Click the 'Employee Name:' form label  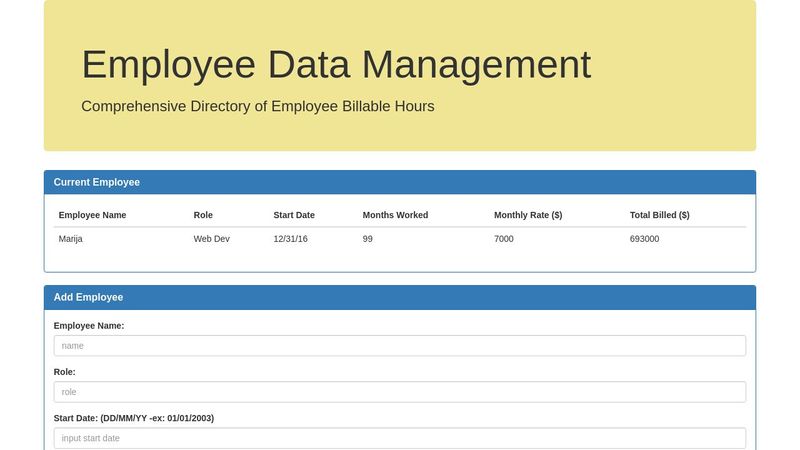point(89,326)
